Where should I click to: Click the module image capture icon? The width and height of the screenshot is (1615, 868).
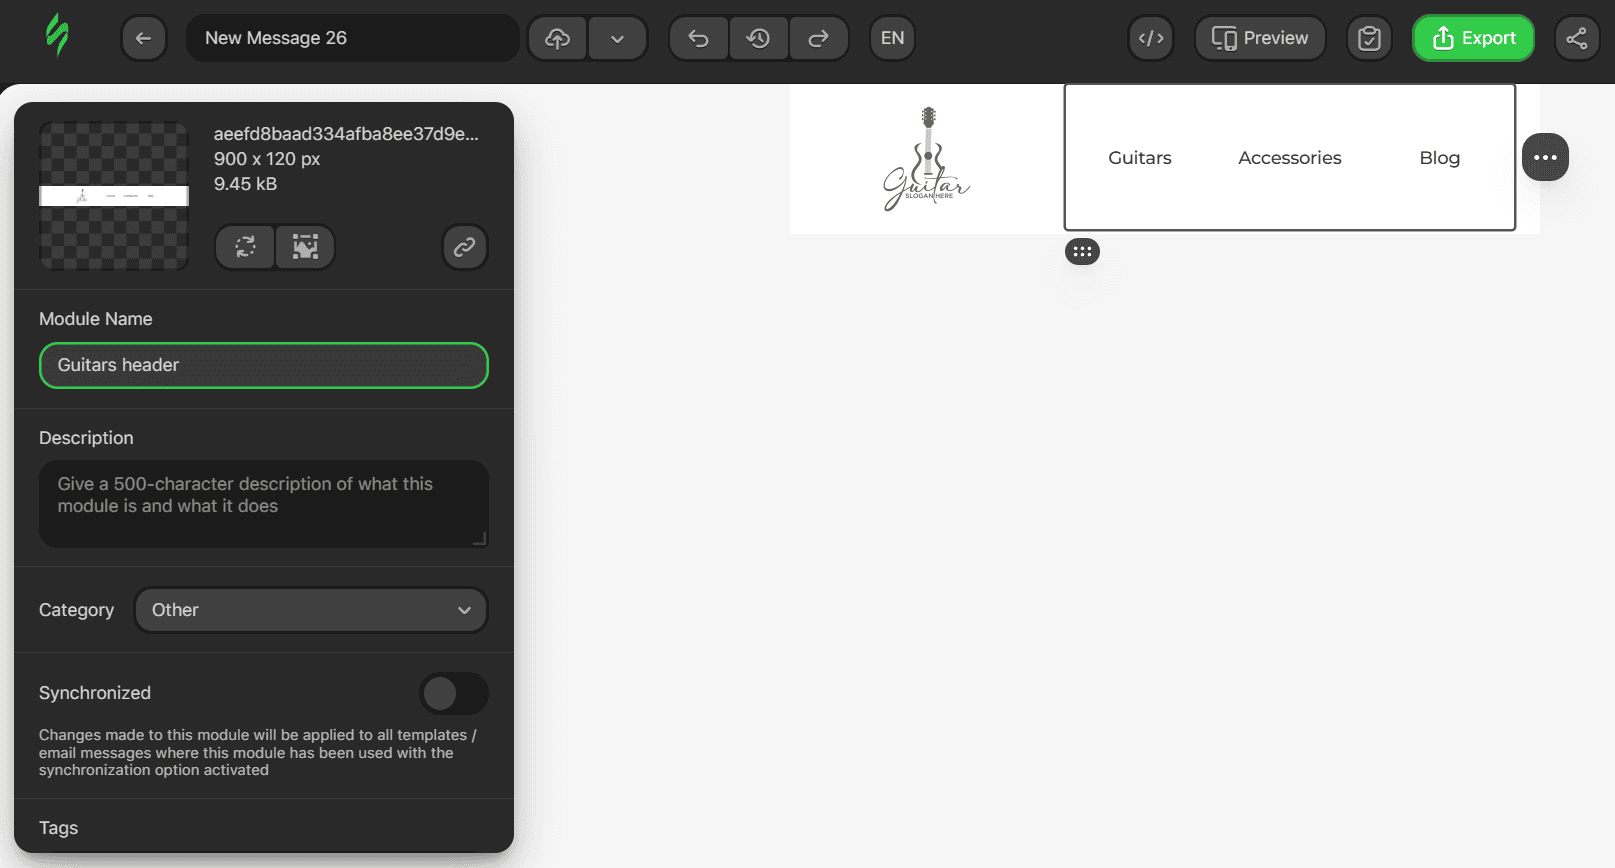point(305,247)
